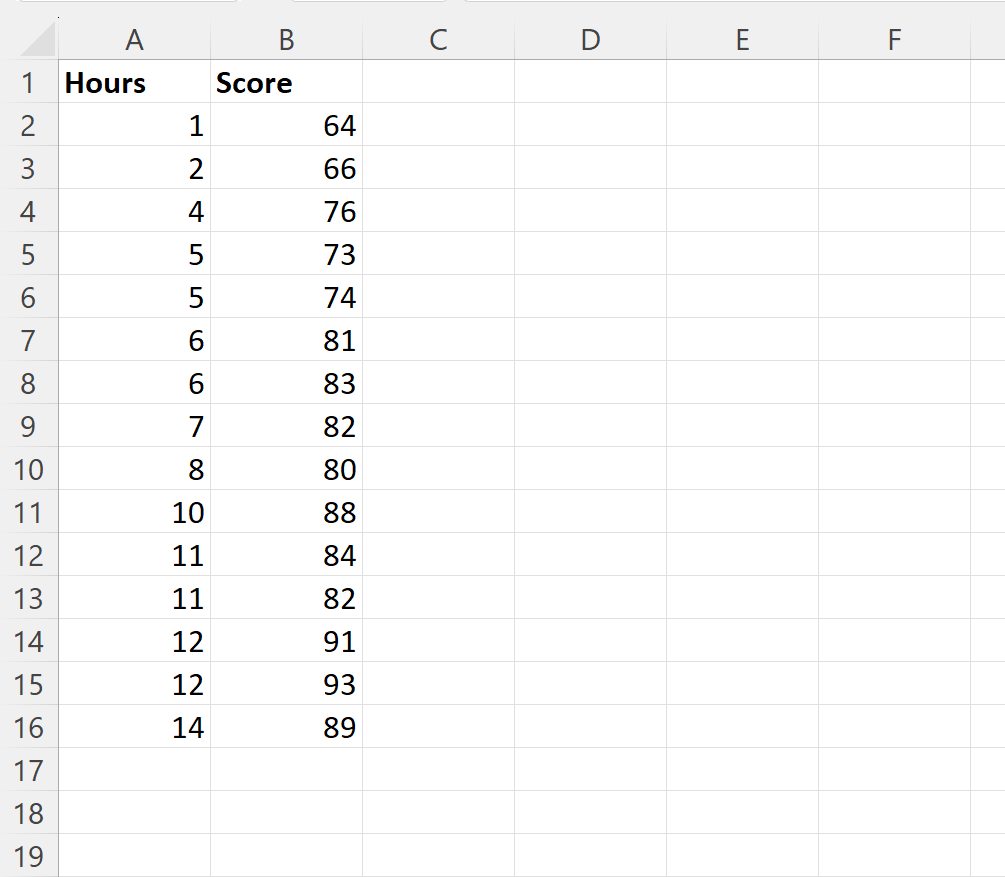Select Hours value 5 in row 5
Image resolution: width=1005 pixels, height=877 pixels.
(x=135, y=254)
